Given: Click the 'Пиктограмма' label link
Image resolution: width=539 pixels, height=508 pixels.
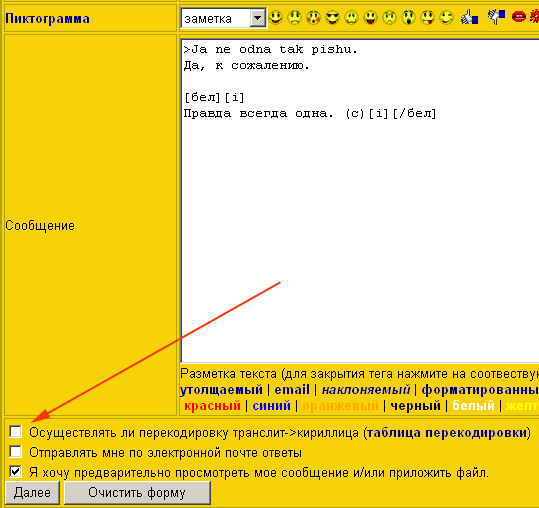Looking at the screenshot, I should pos(47,19).
